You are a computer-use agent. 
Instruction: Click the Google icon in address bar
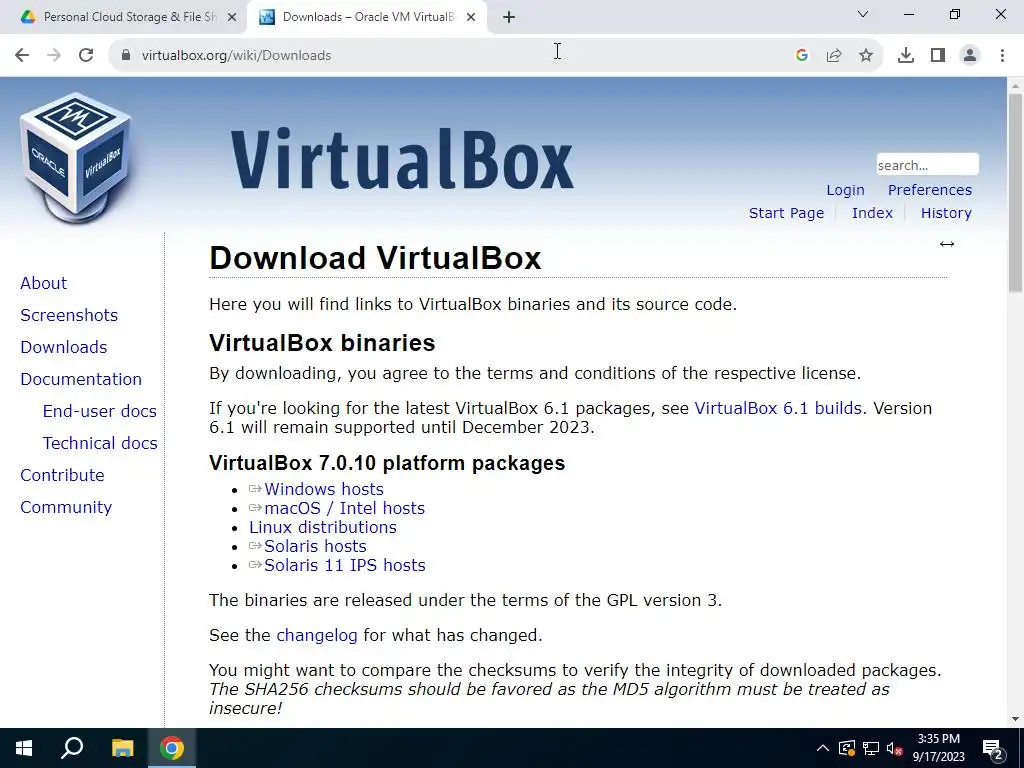[802, 55]
